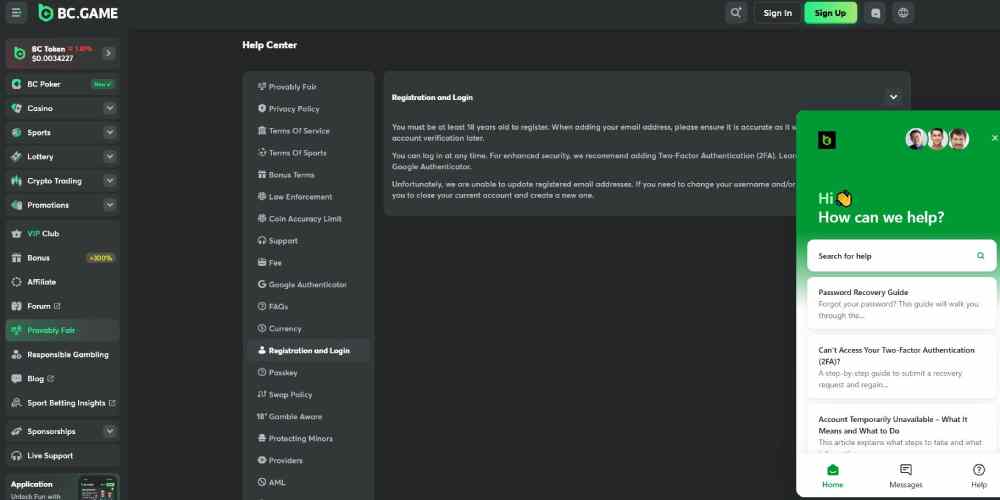Open the search magnifier in header
This screenshot has width=1000, height=500.
[737, 13]
